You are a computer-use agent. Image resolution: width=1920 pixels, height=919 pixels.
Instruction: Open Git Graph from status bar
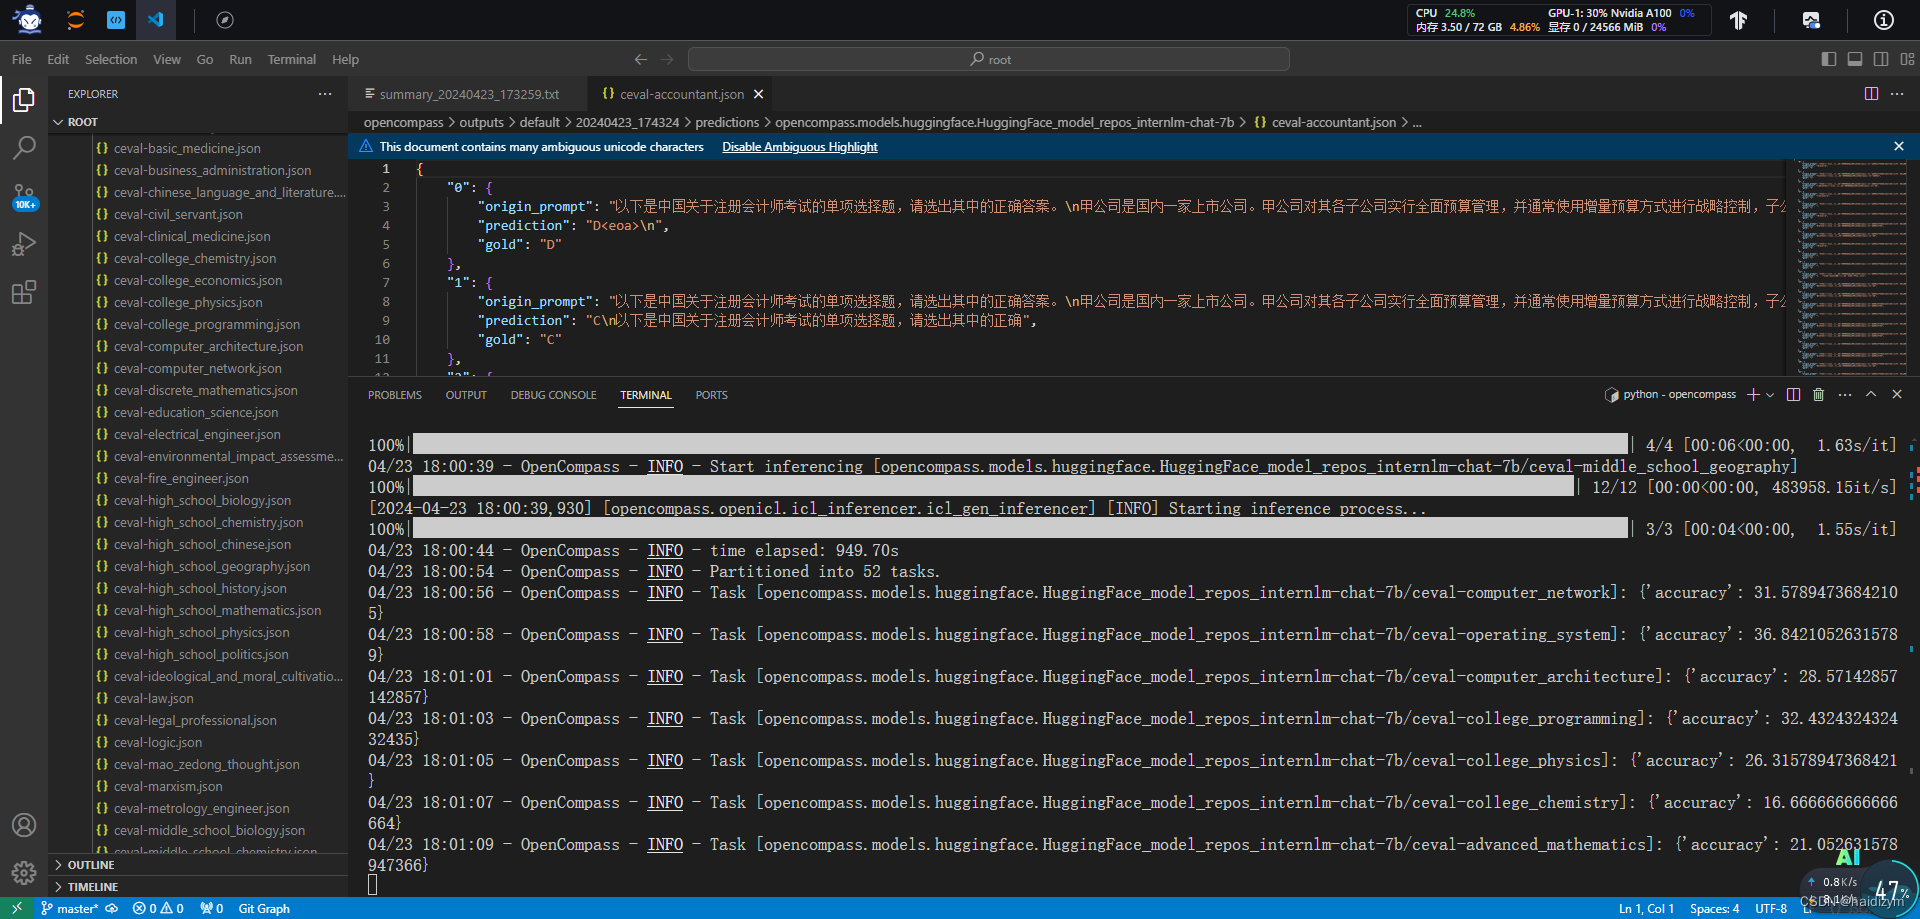(x=264, y=908)
